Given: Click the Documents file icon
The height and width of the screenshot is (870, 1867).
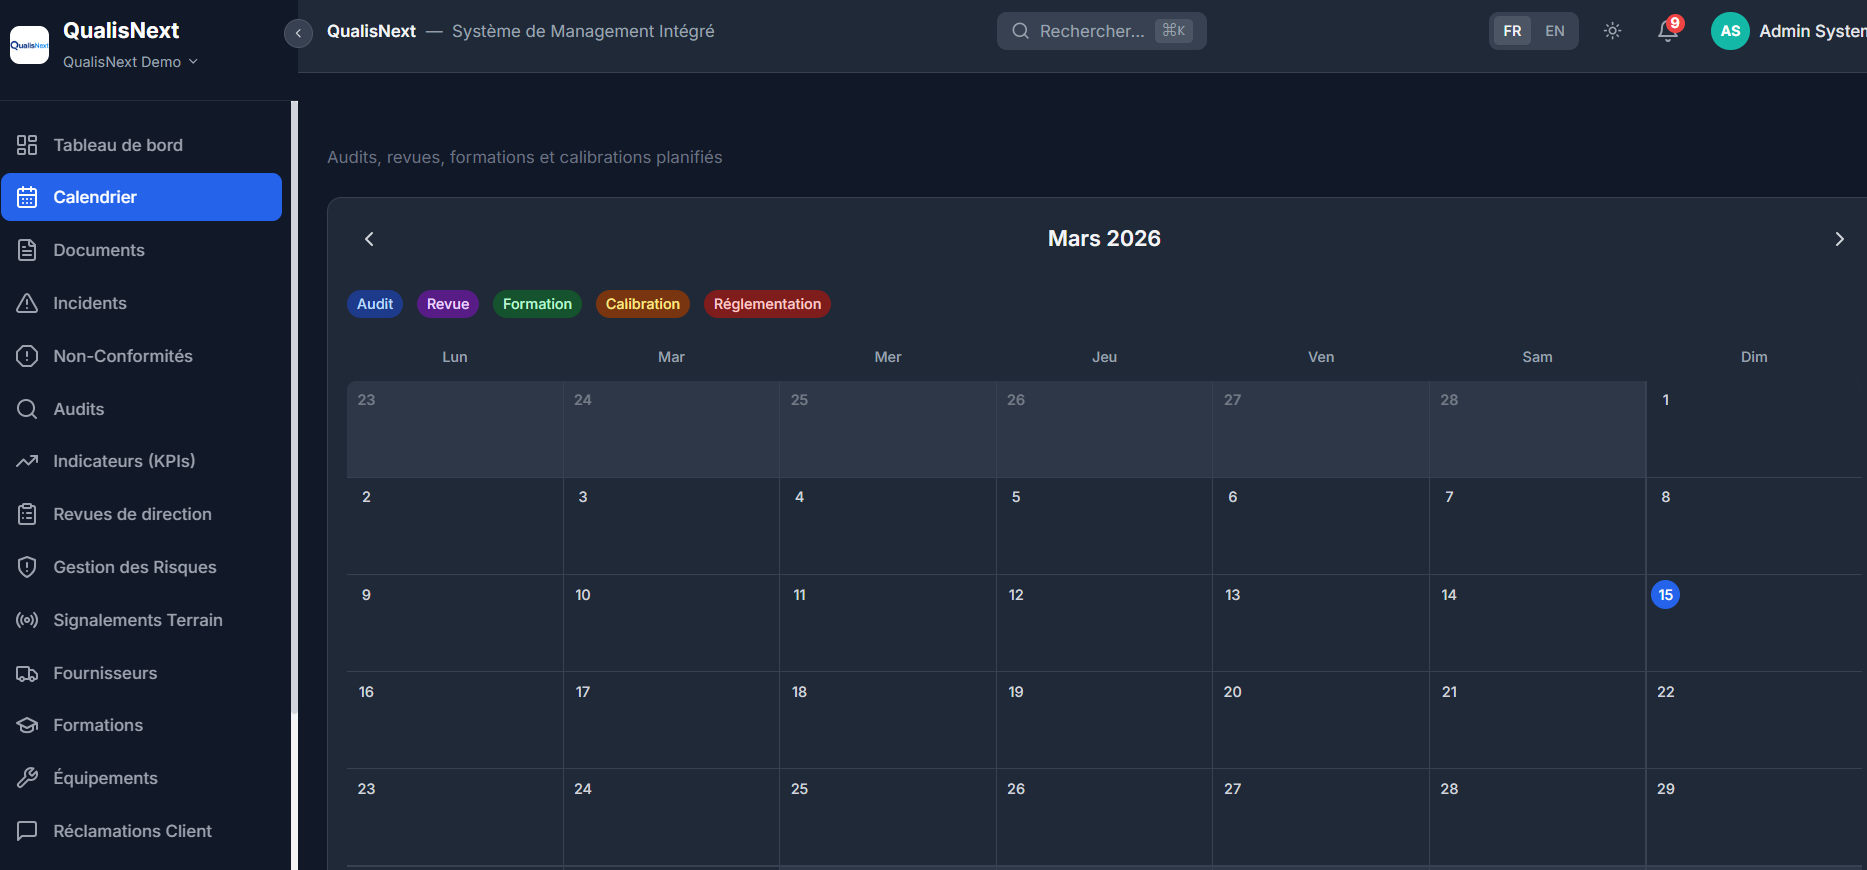Looking at the screenshot, I should coord(27,250).
